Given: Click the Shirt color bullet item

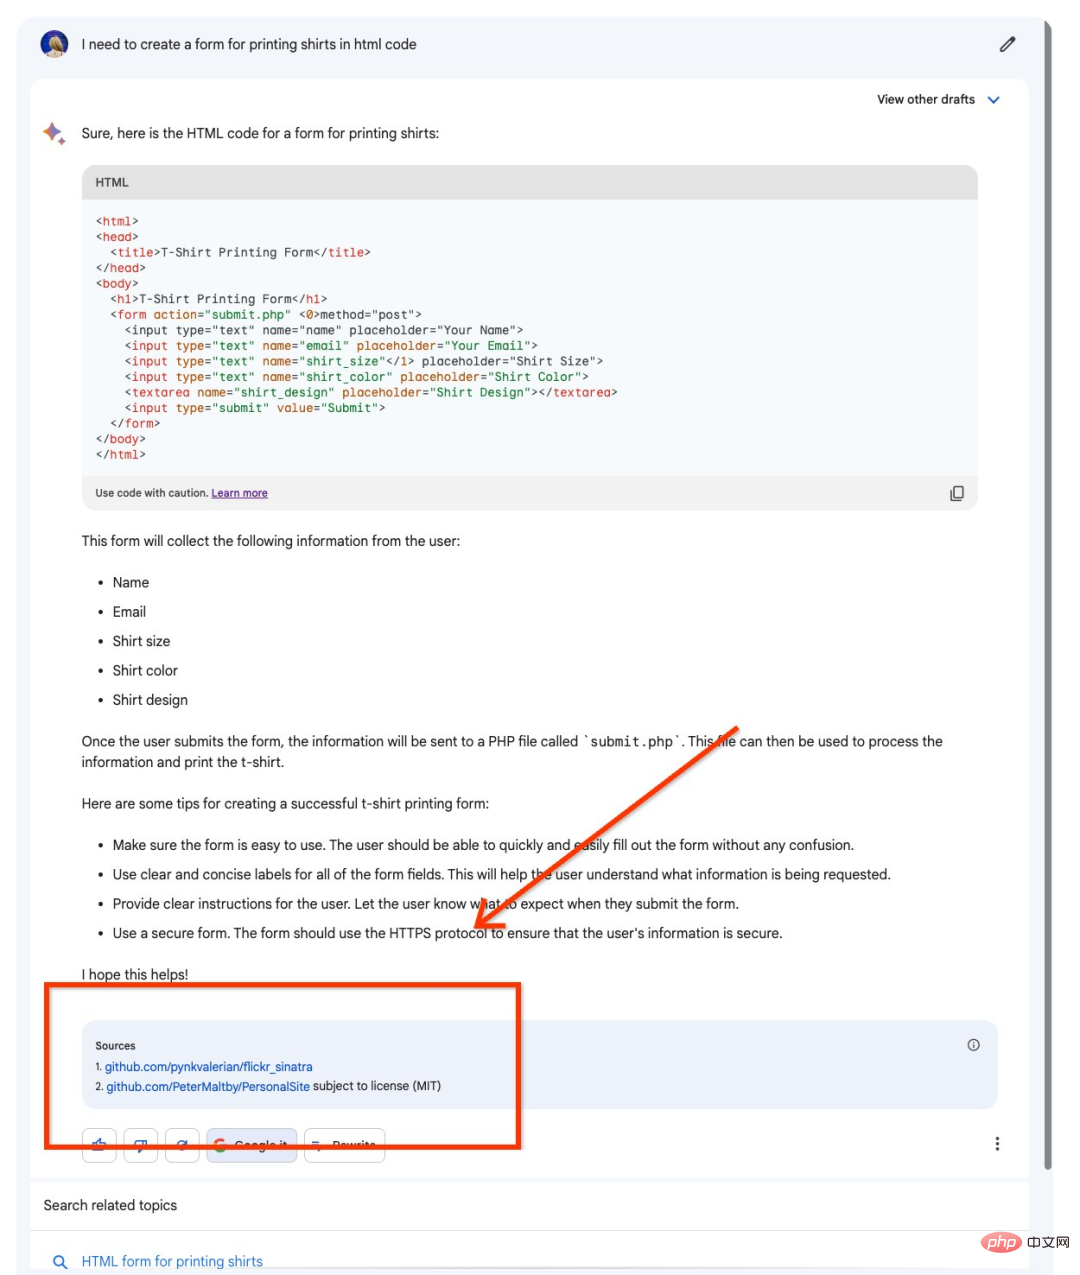Looking at the screenshot, I should click(x=145, y=670).
